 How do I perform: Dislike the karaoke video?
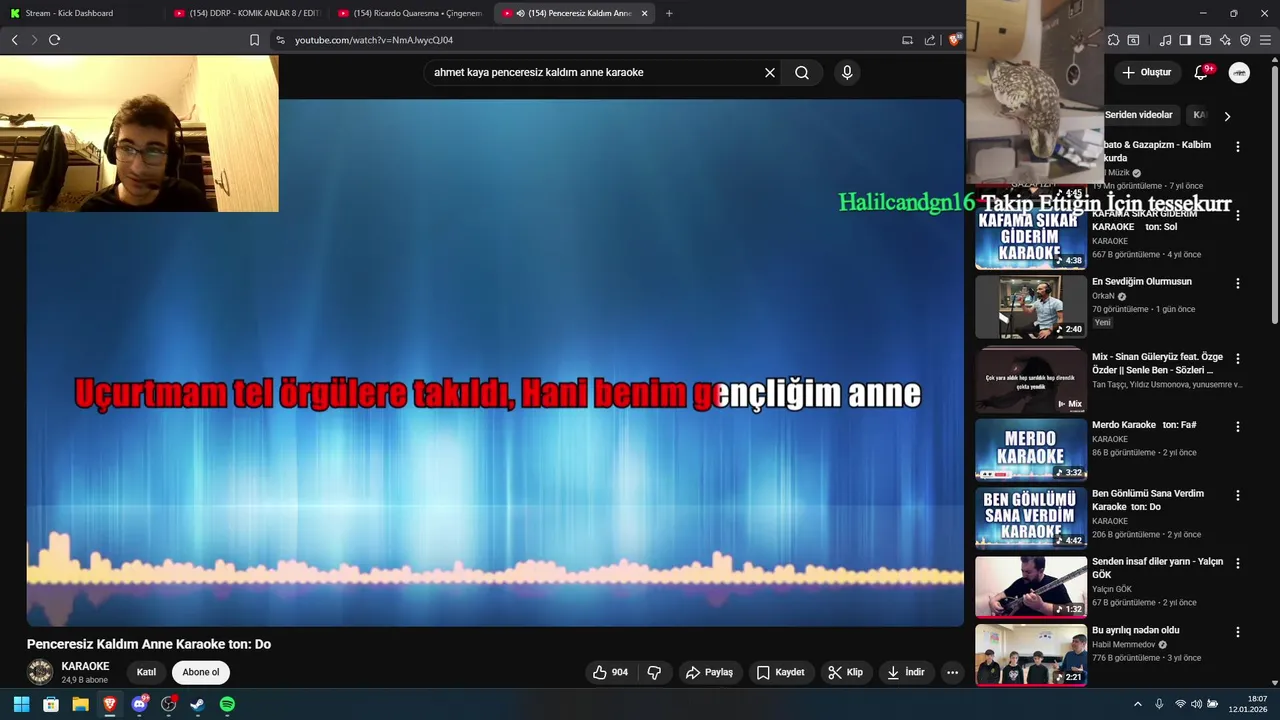[654, 672]
